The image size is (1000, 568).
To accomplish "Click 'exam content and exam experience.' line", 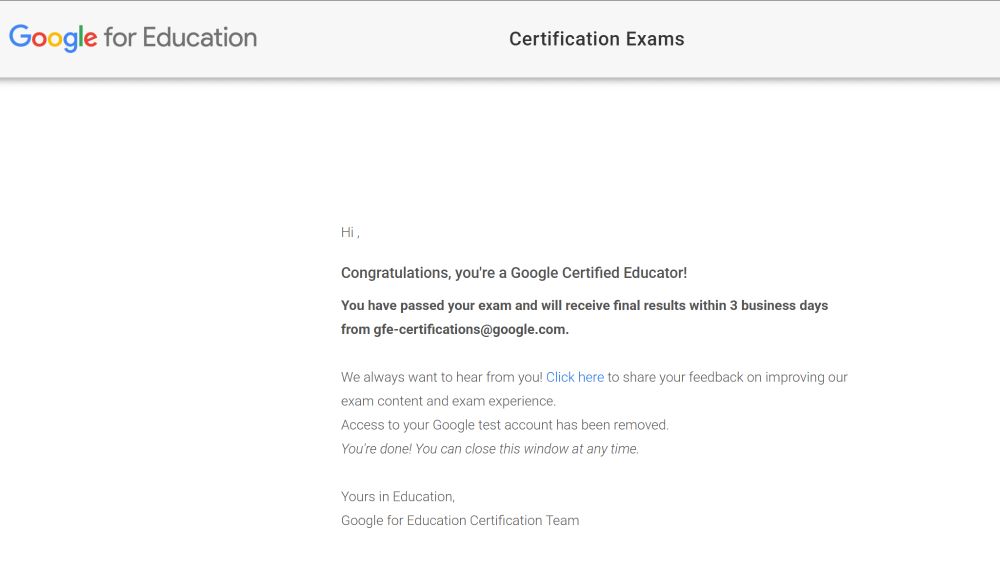I will point(448,401).
